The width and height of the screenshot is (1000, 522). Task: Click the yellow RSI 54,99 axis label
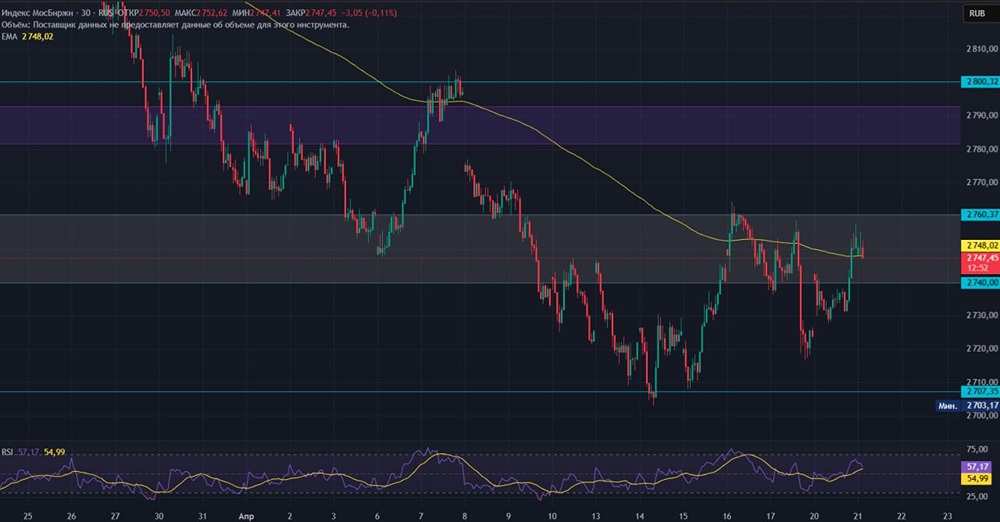tap(977, 478)
